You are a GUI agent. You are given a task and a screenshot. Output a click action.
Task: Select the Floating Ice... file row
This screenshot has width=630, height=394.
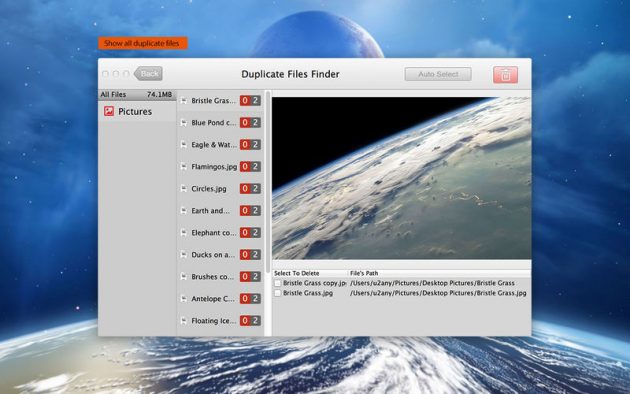point(220,321)
